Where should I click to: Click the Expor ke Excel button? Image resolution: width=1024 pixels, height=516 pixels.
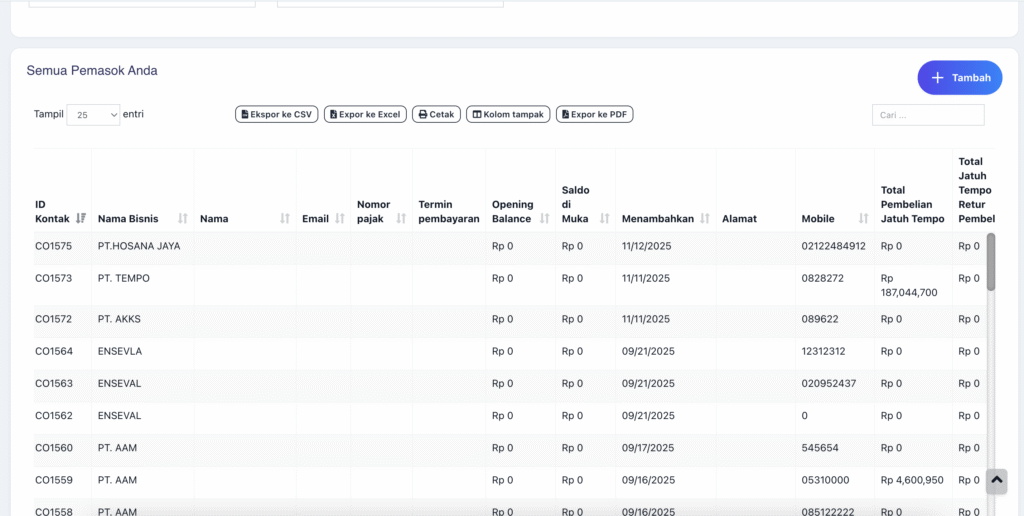pyautogui.click(x=365, y=115)
